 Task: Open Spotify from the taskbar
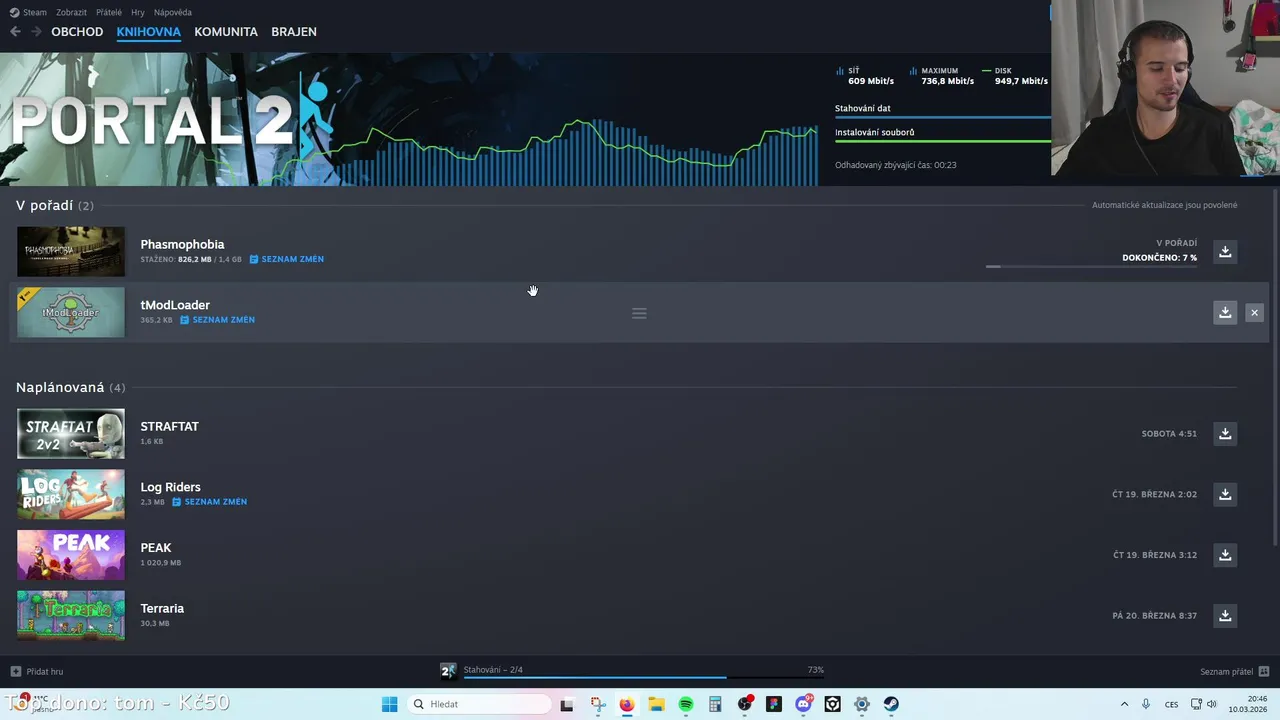[686, 704]
